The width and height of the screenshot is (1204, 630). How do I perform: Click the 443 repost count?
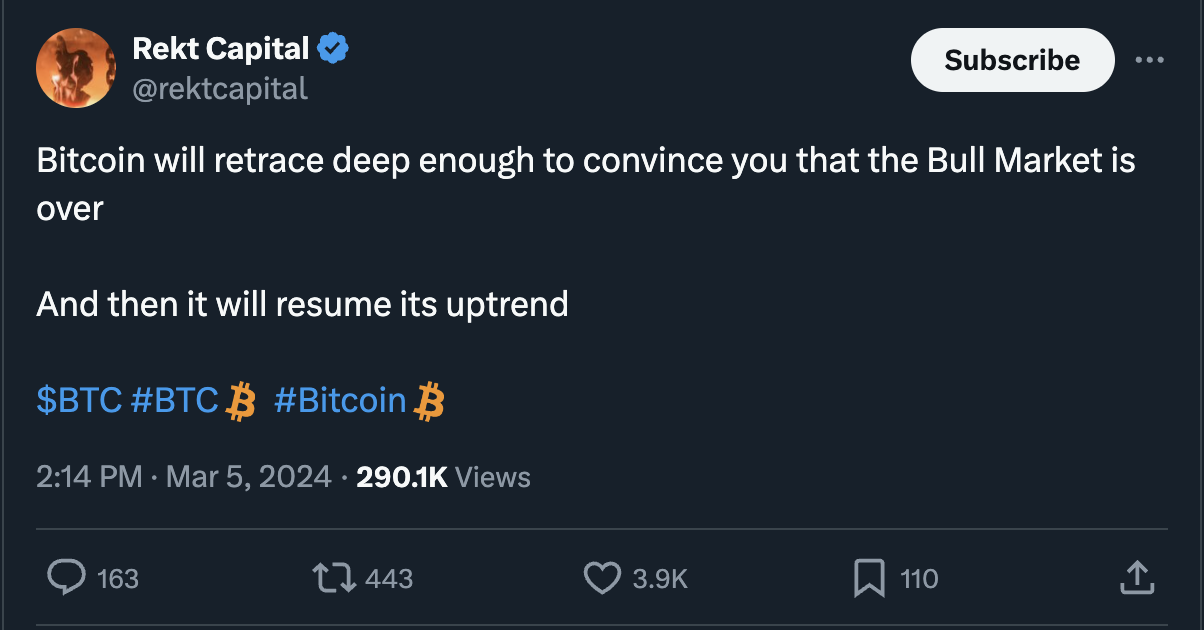pos(389,578)
